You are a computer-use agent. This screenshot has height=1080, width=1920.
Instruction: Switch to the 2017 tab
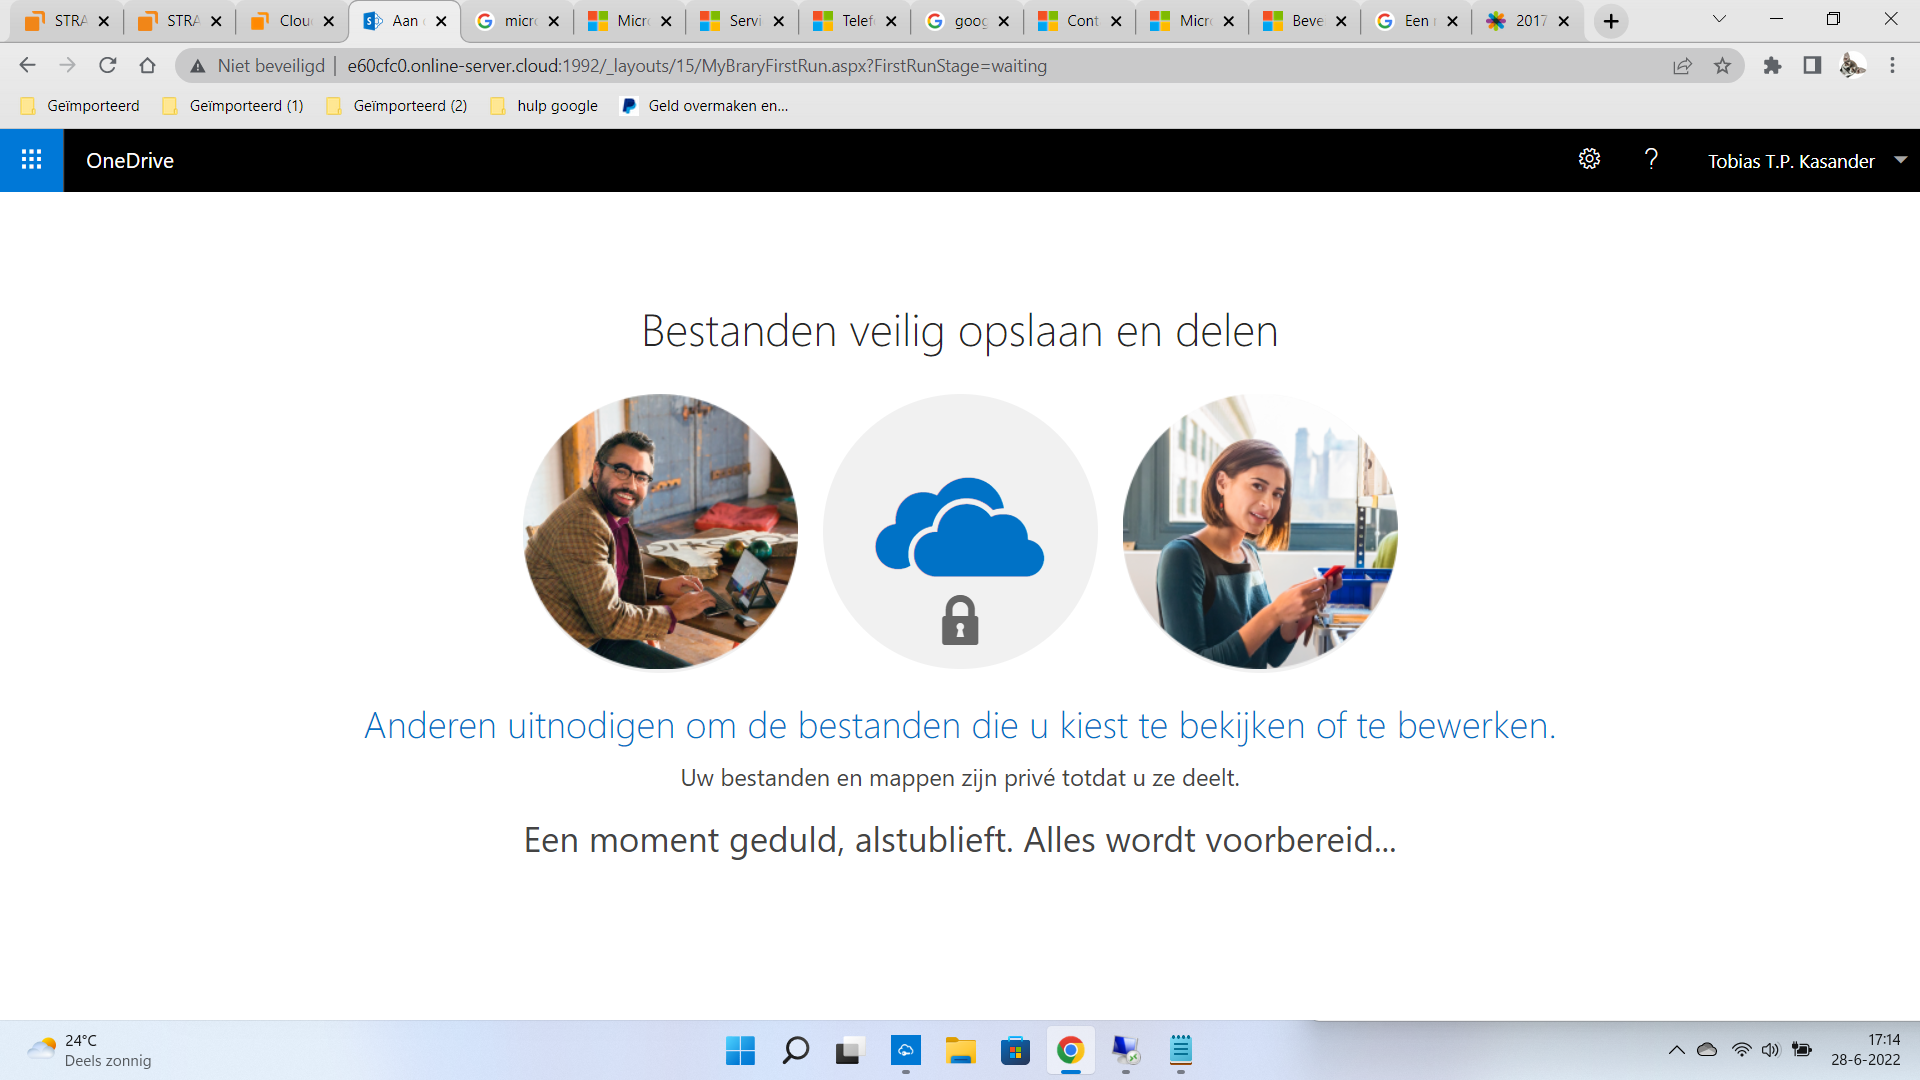pos(1519,21)
